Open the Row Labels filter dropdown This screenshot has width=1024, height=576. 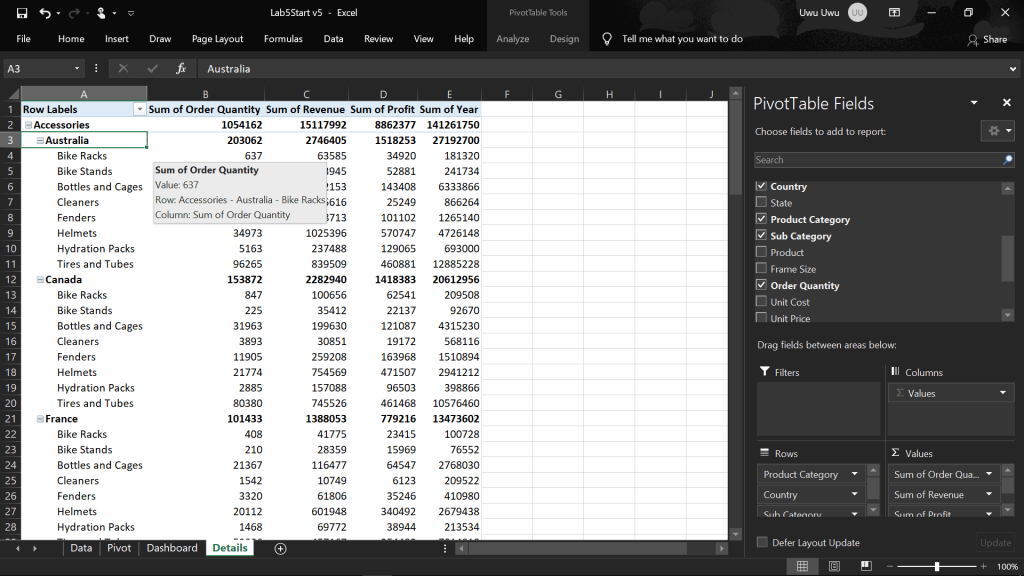tap(139, 109)
